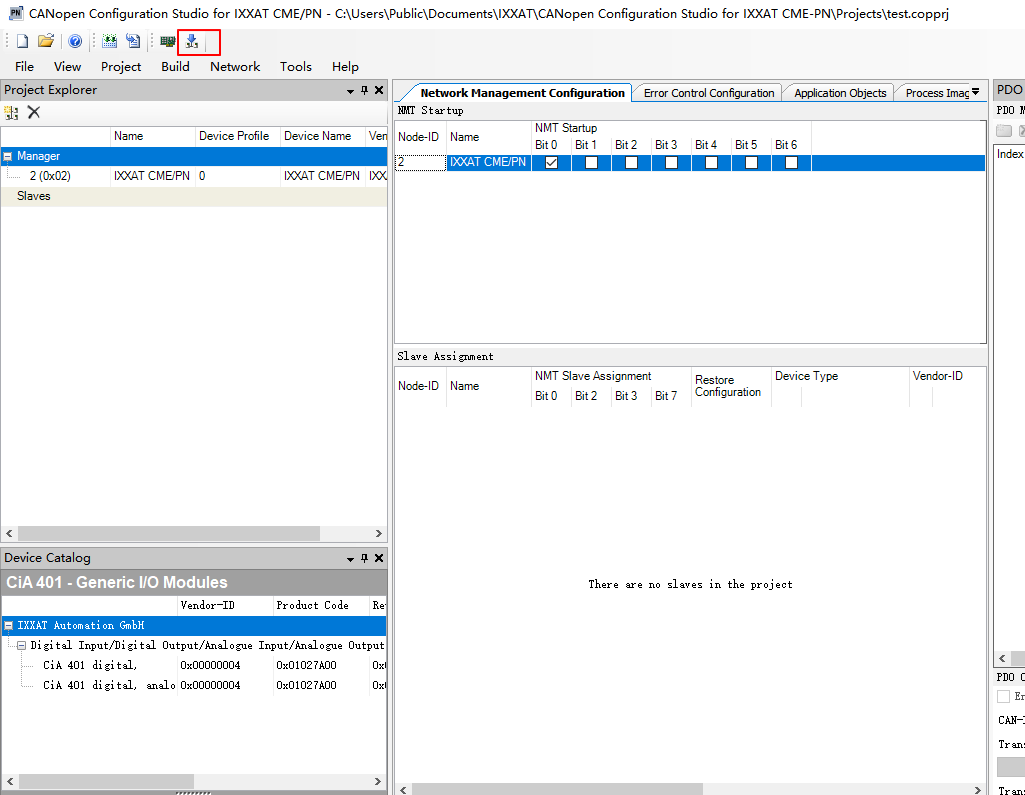Select the Slaves row in Project Explorer

193,196
